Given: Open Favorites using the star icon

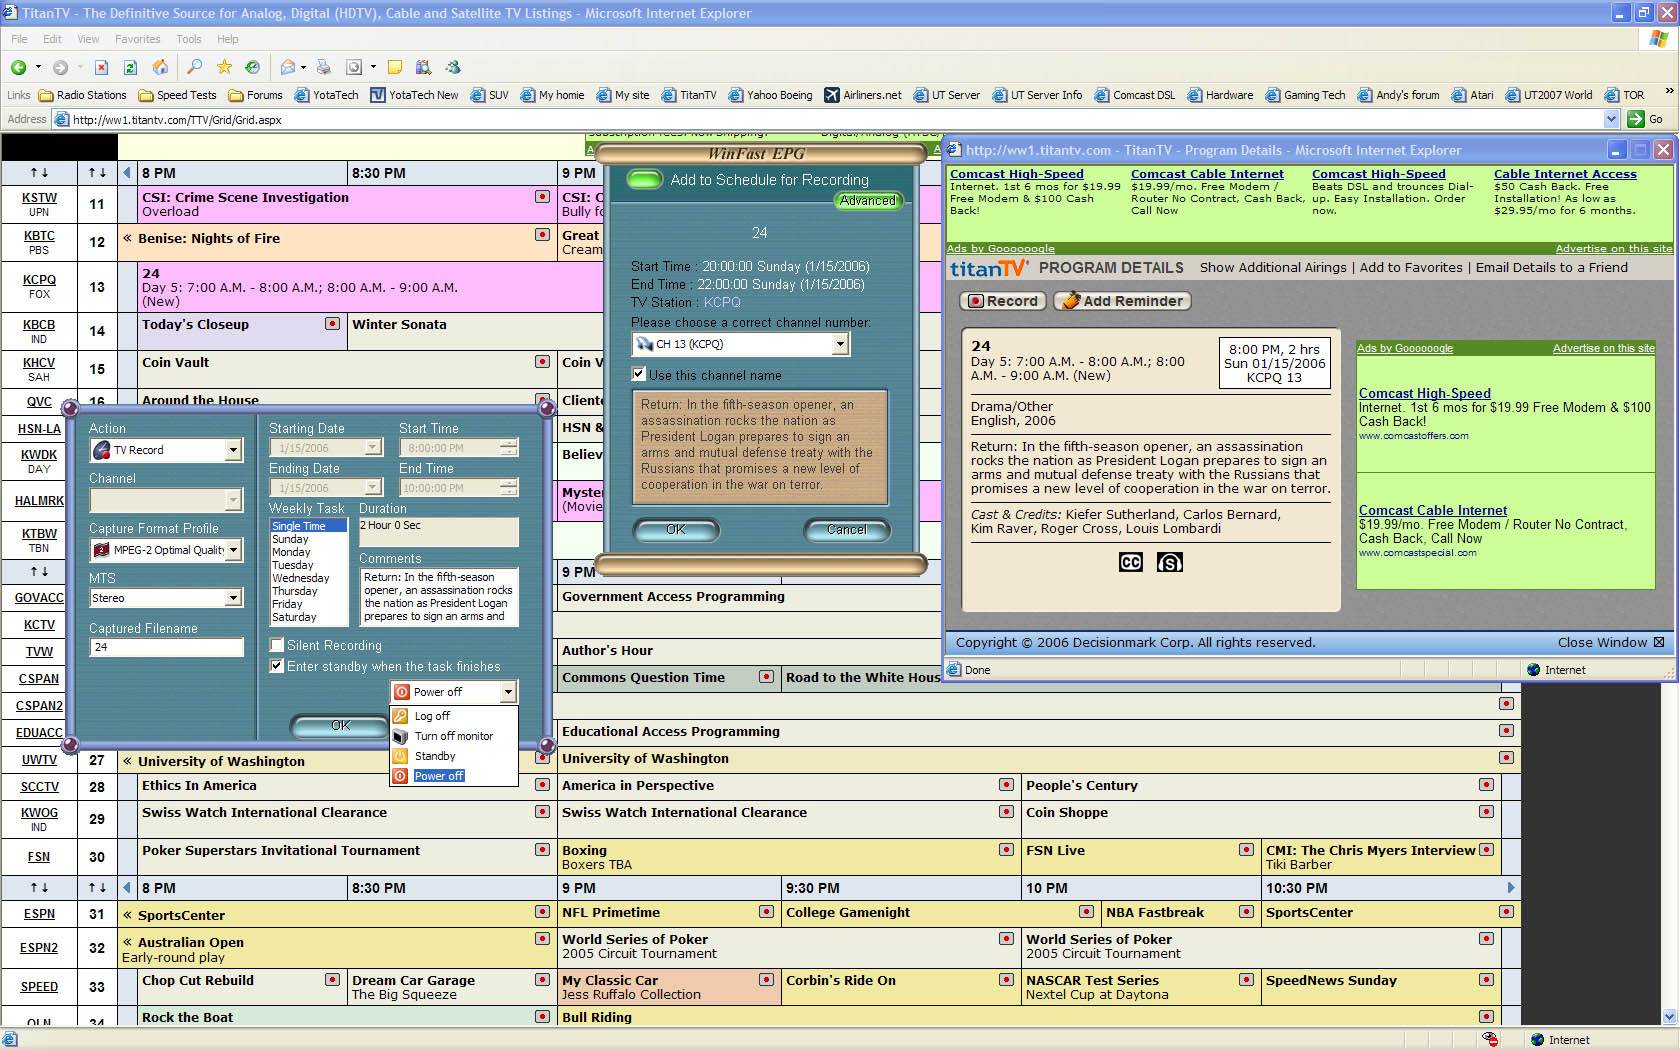Looking at the screenshot, I should click(224, 67).
